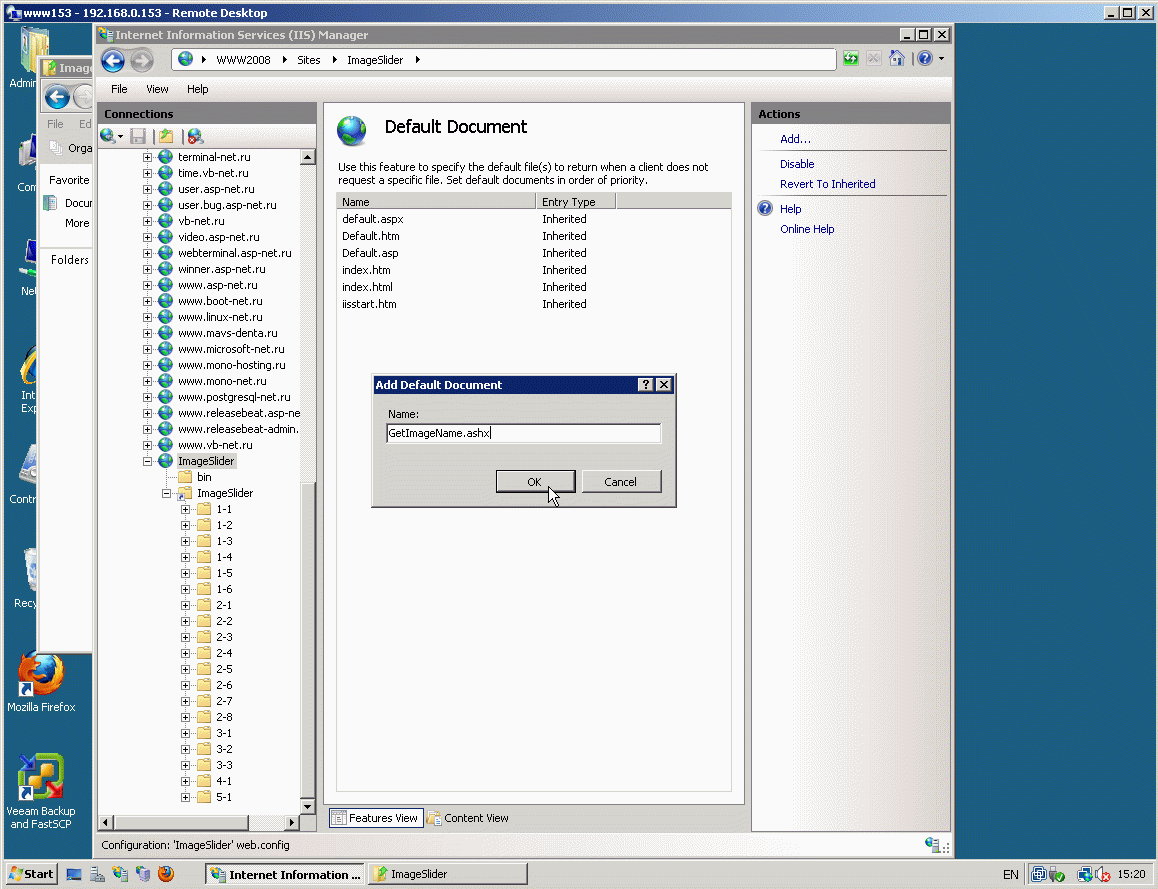Select the index.html document row
1158x889 pixels.
[x=533, y=287]
